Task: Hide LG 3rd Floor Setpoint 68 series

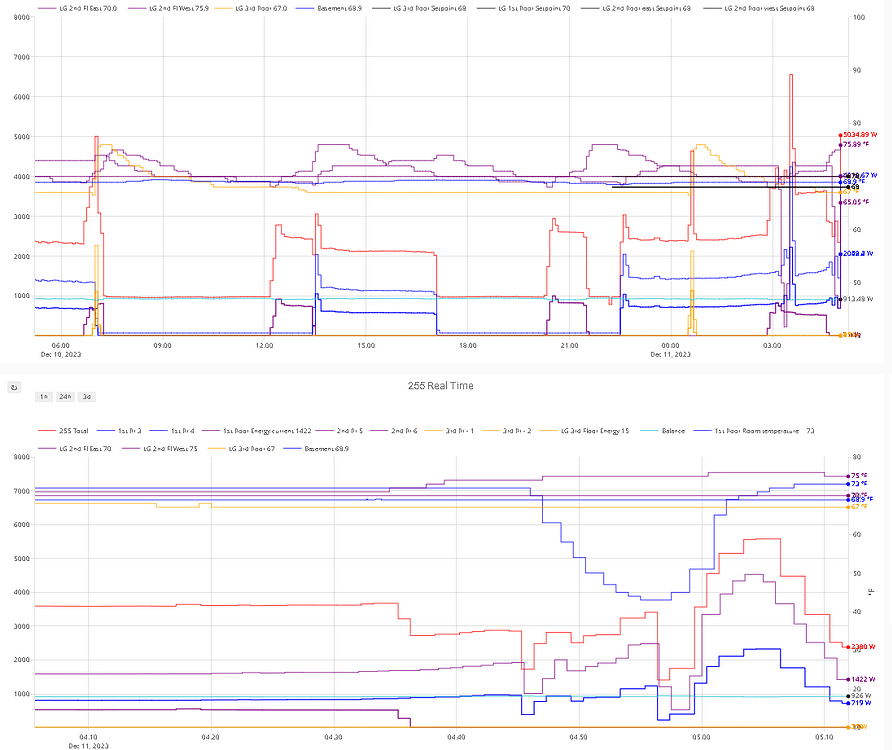Action: (419, 9)
